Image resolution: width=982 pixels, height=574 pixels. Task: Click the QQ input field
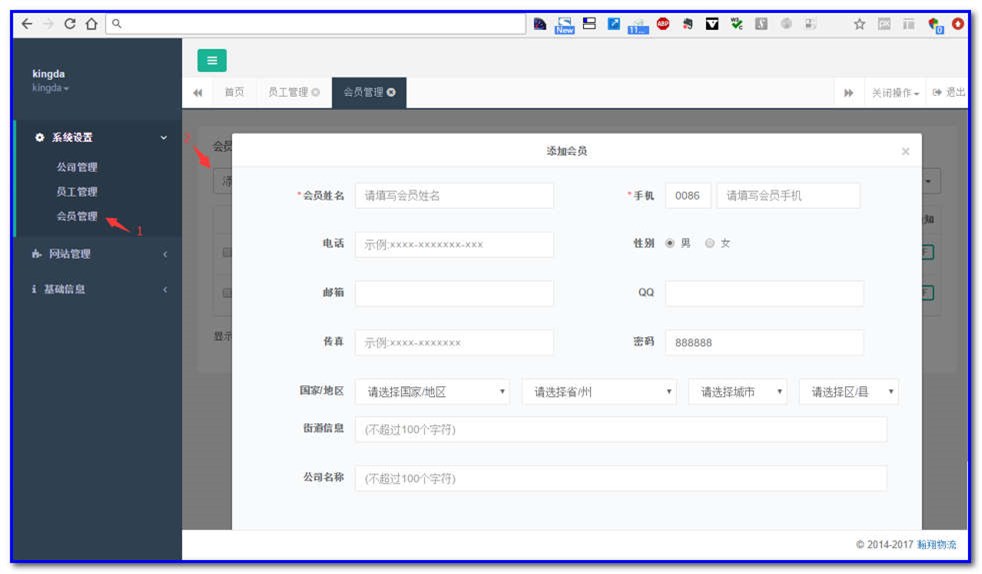pos(764,294)
